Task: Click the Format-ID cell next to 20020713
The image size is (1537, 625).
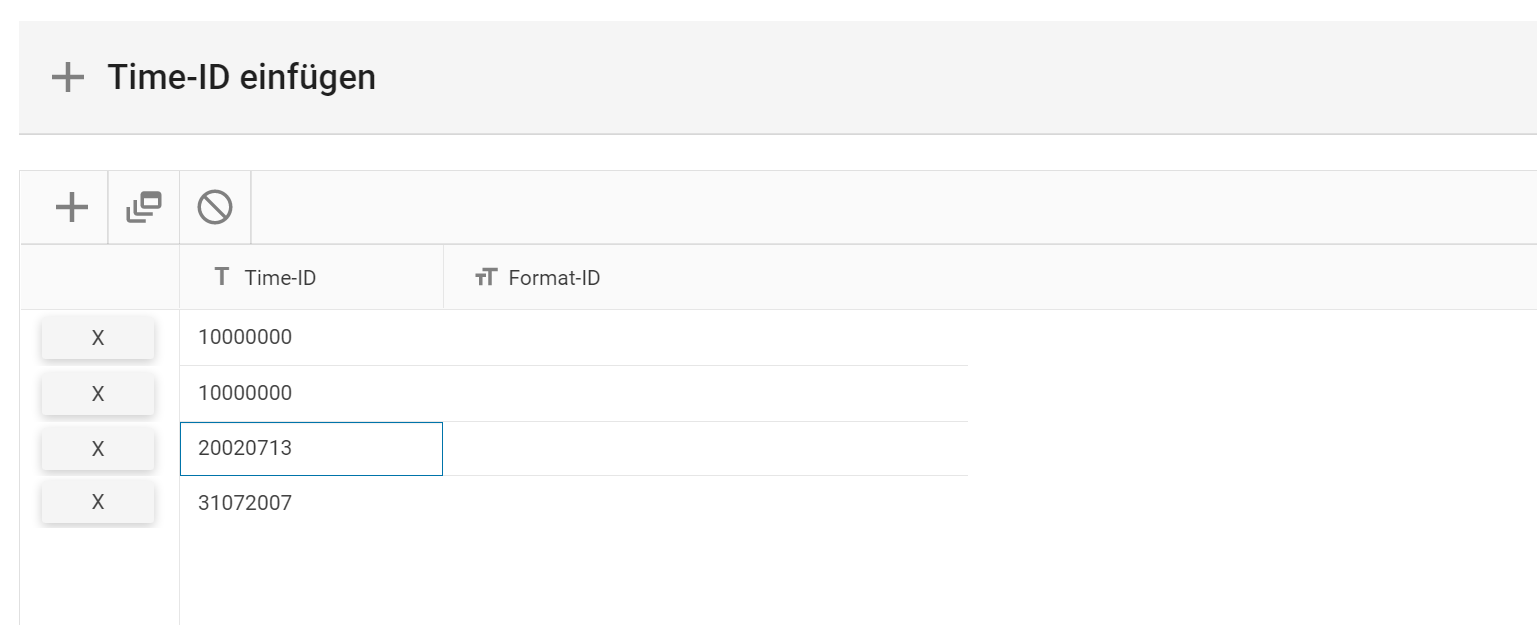Action: point(705,448)
